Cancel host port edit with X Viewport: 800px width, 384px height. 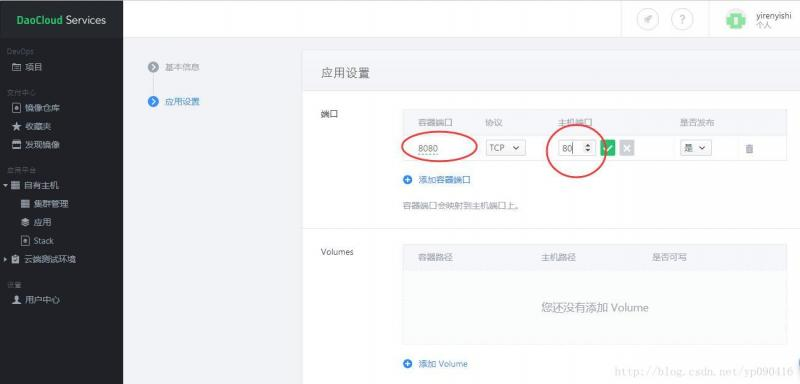coord(627,148)
